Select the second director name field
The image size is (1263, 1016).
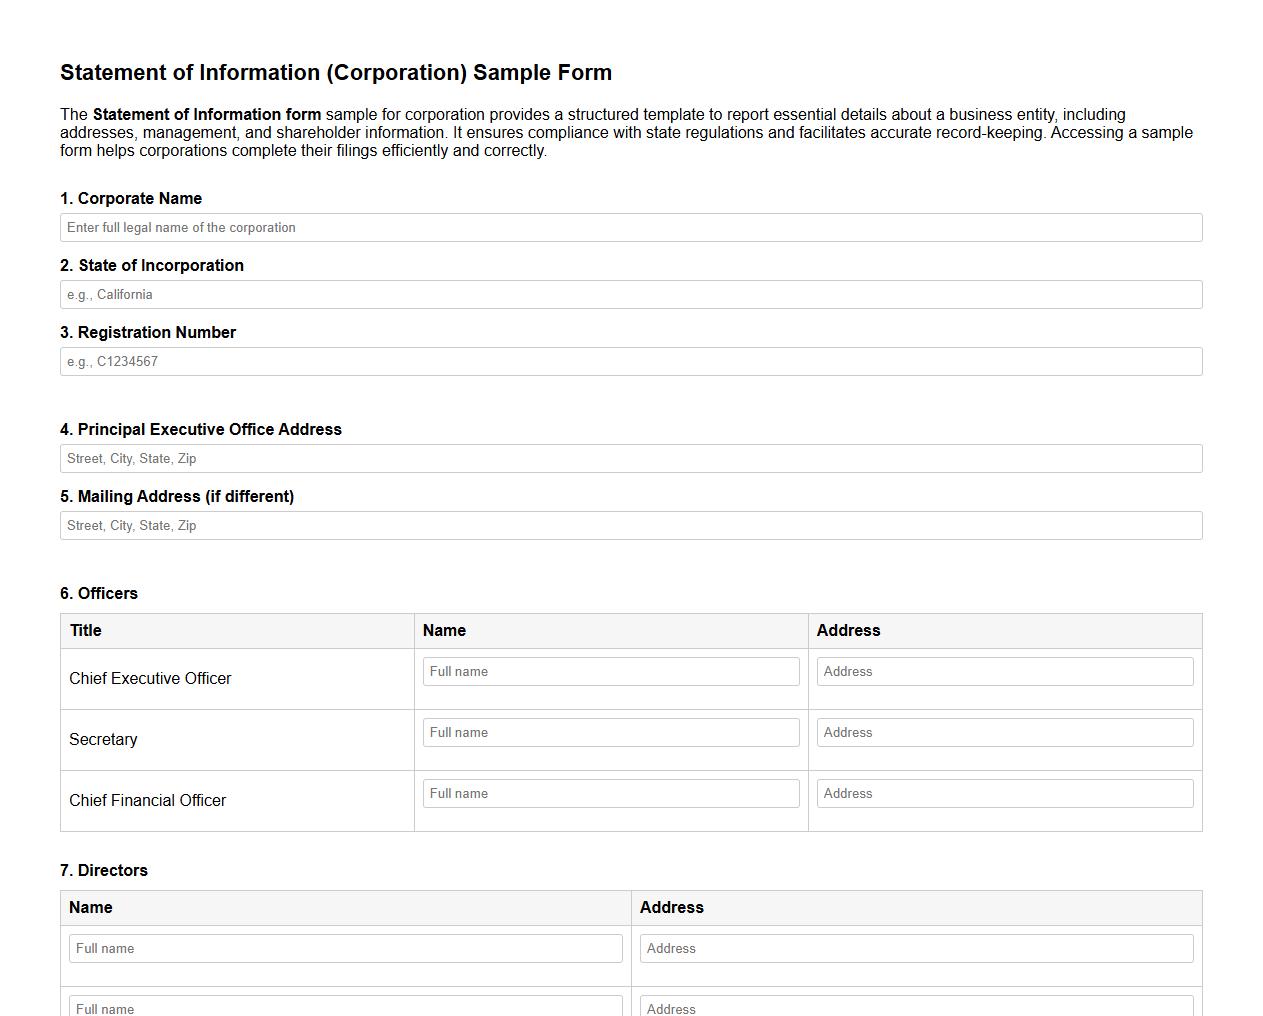coord(345,1008)
